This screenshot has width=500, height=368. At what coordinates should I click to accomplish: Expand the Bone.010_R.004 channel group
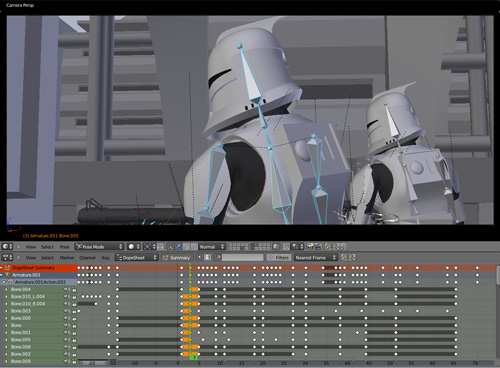(x=6, y=304)
